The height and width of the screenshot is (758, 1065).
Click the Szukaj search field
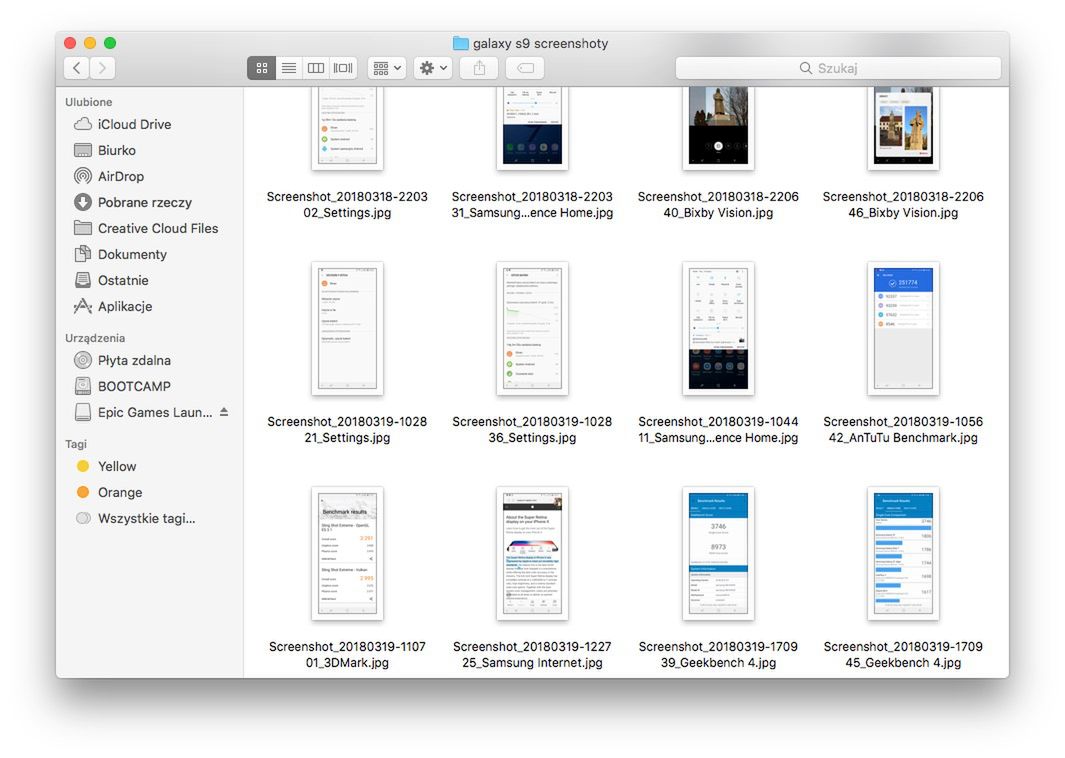point(838,68)
